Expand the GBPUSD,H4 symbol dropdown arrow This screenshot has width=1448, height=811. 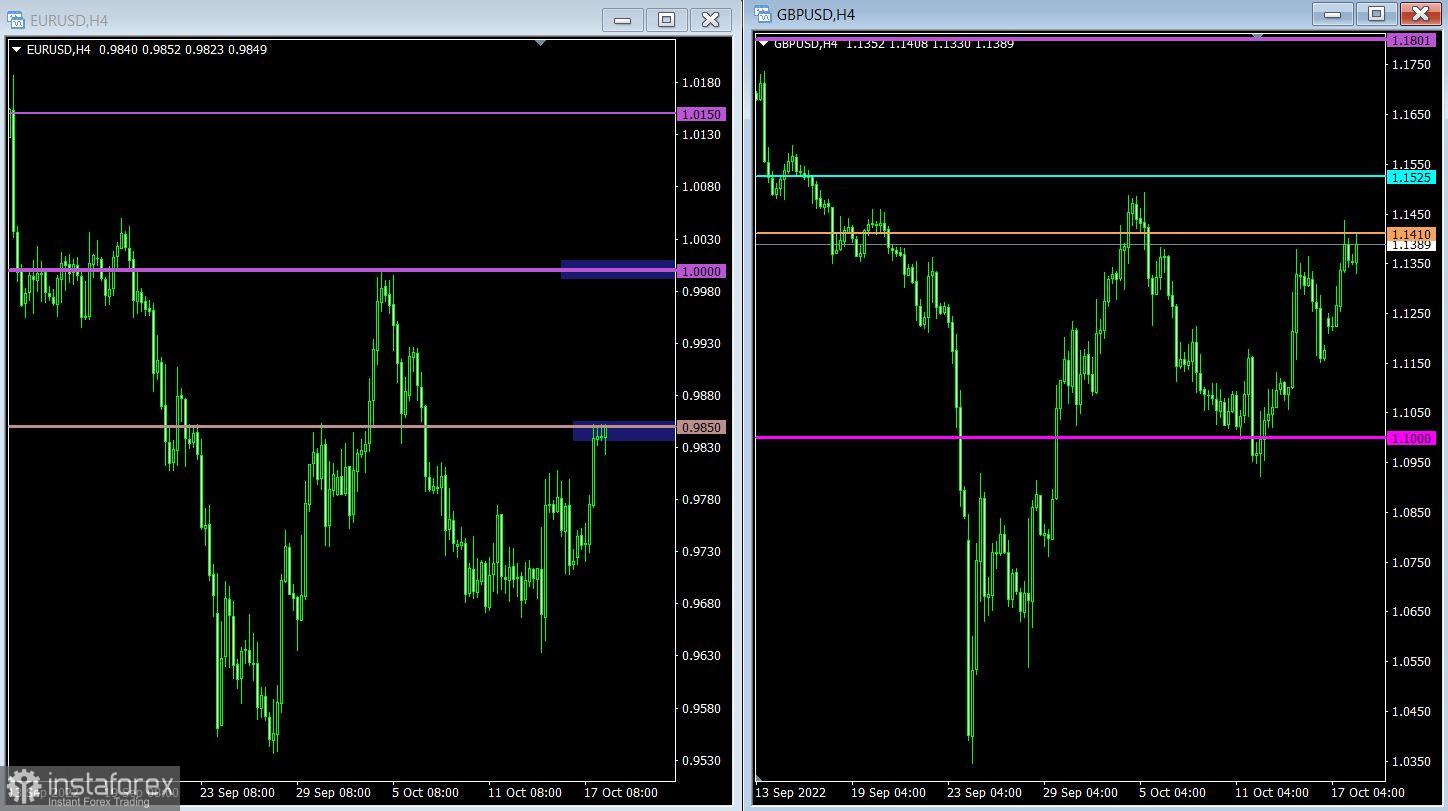[x=764, y=44]
